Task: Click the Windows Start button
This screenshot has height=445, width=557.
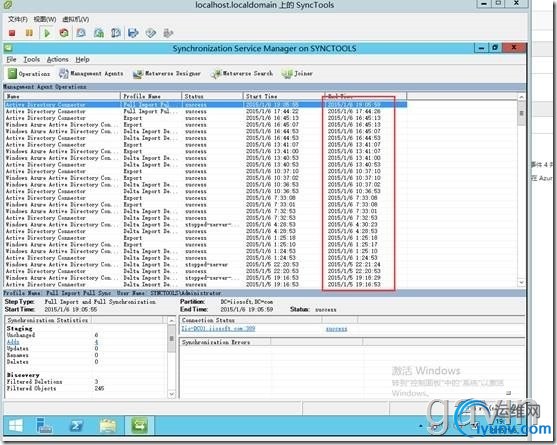Action: click(x=16, y=425)
